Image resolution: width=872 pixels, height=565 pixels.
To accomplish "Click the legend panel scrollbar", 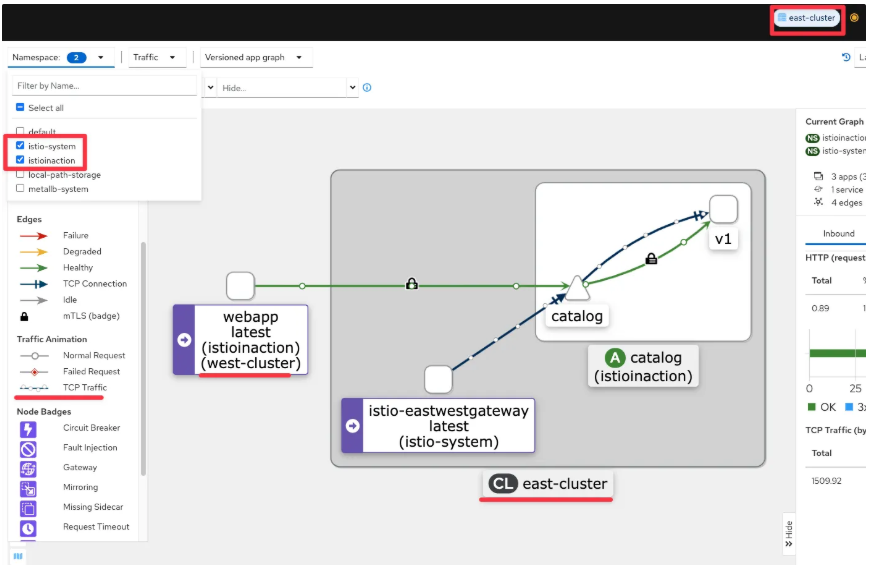I will pyautogui.click(x=143, y=359).
